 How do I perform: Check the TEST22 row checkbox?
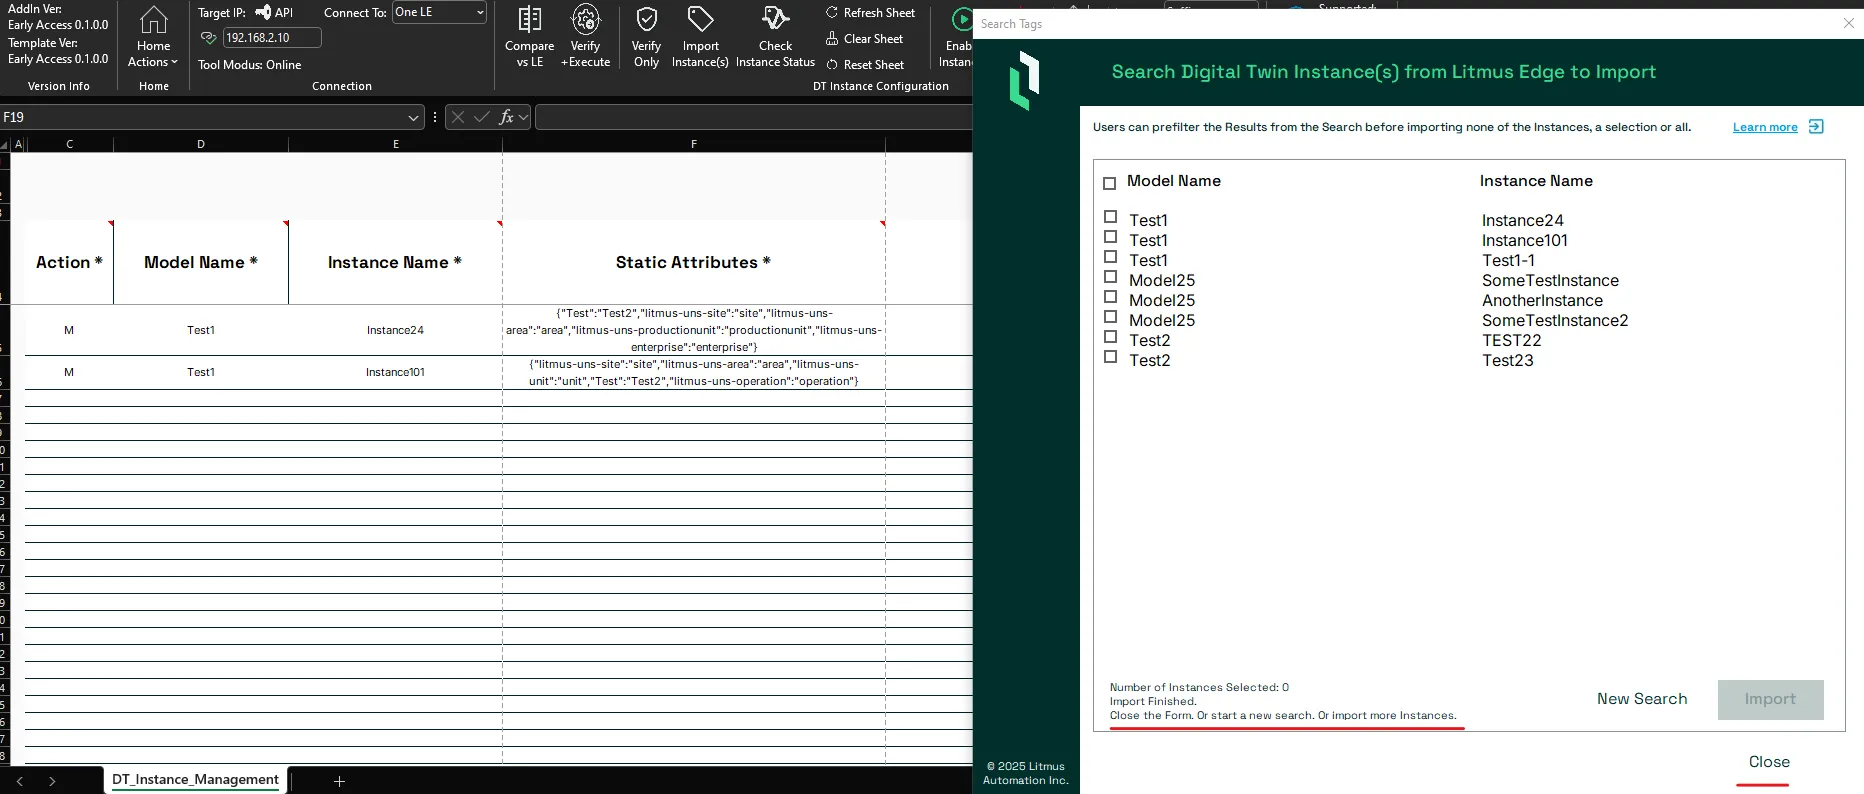click(x=1110, y=337)
